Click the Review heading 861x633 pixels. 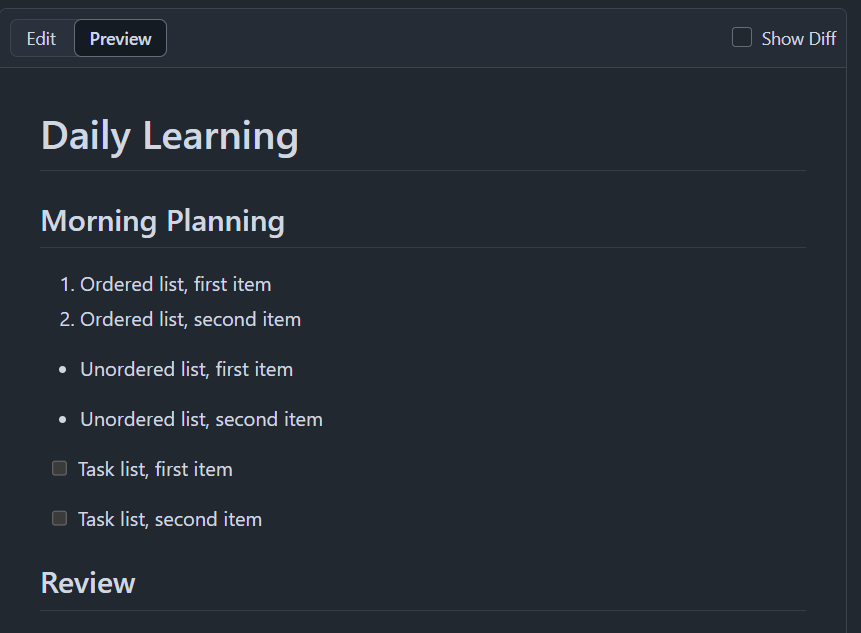click(88, 582)
